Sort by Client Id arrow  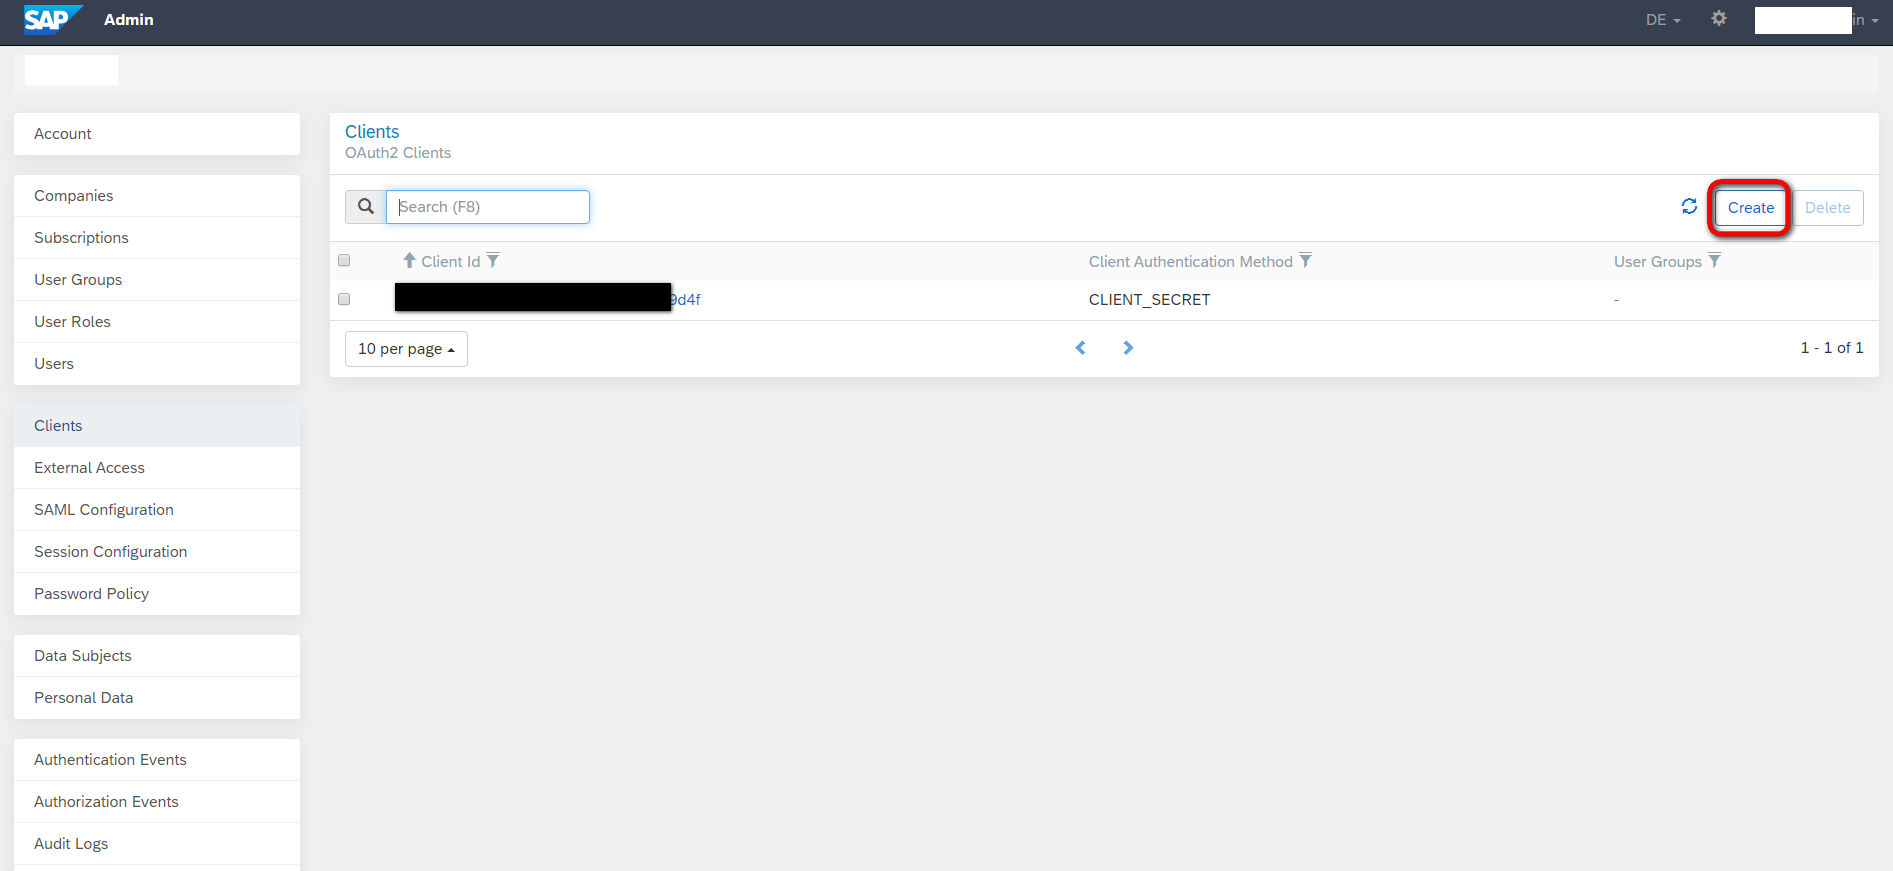pyautogui.click(x=409, y=261)
